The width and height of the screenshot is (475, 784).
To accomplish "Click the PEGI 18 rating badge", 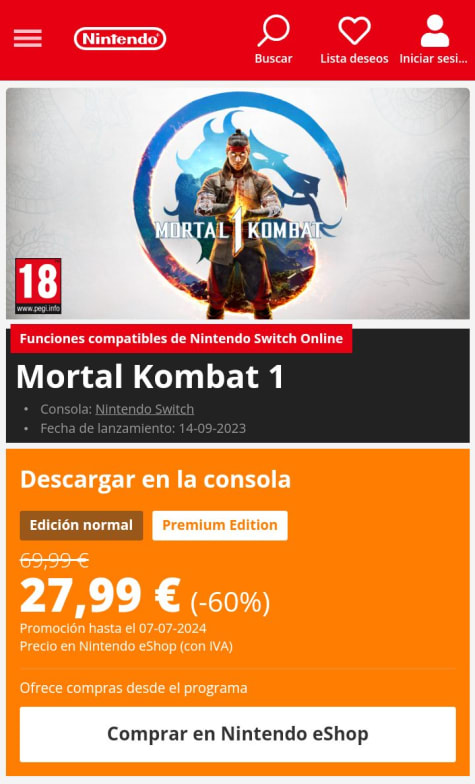I will point(38,286).
